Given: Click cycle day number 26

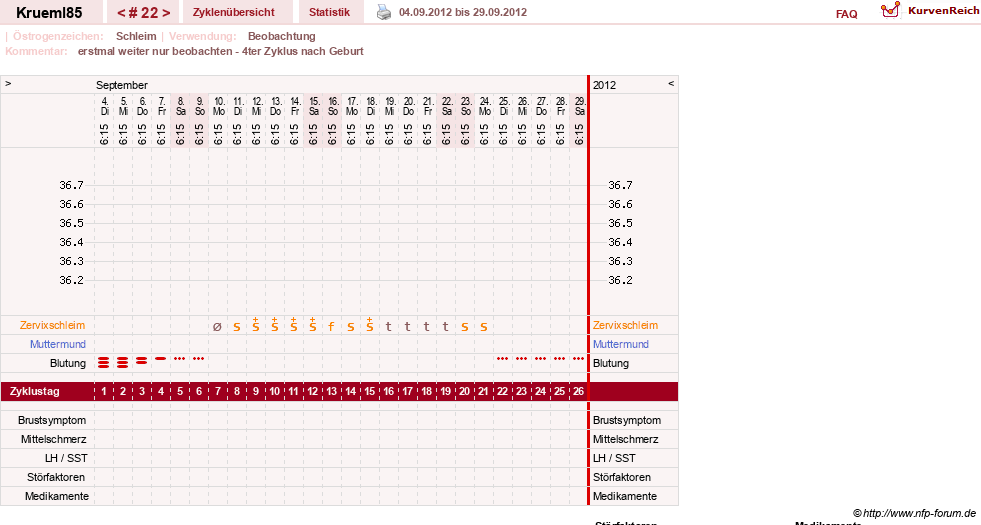Looking at the screenshot, I should (579, 391).
